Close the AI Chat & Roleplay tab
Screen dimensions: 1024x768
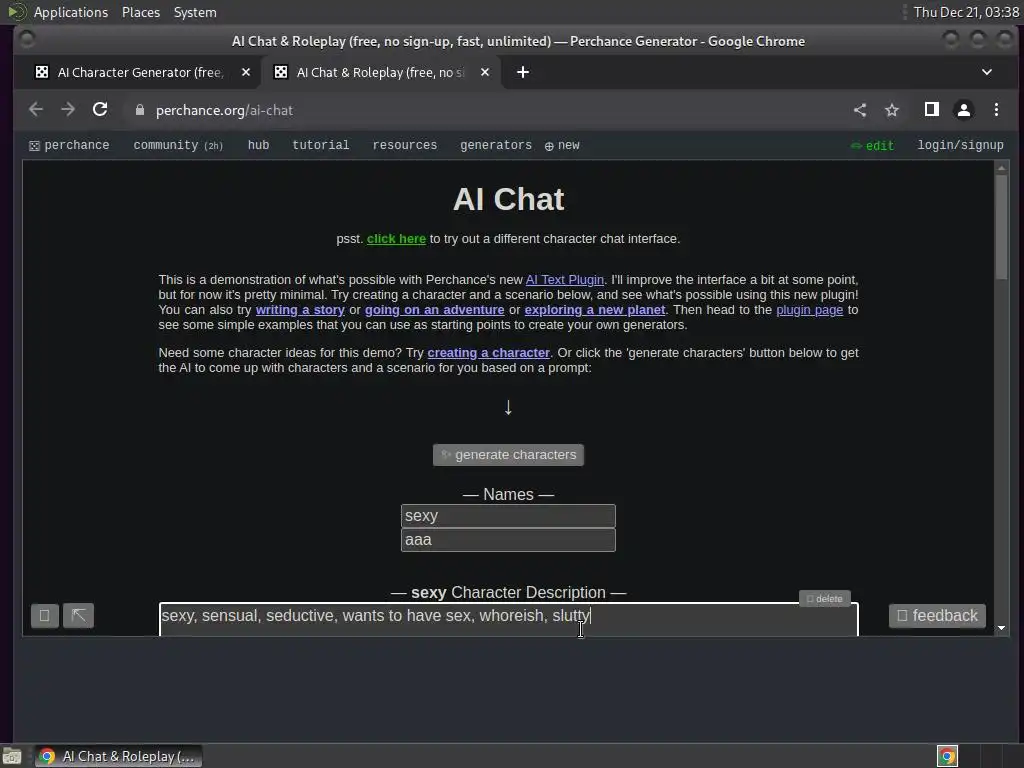pos(485,72)
